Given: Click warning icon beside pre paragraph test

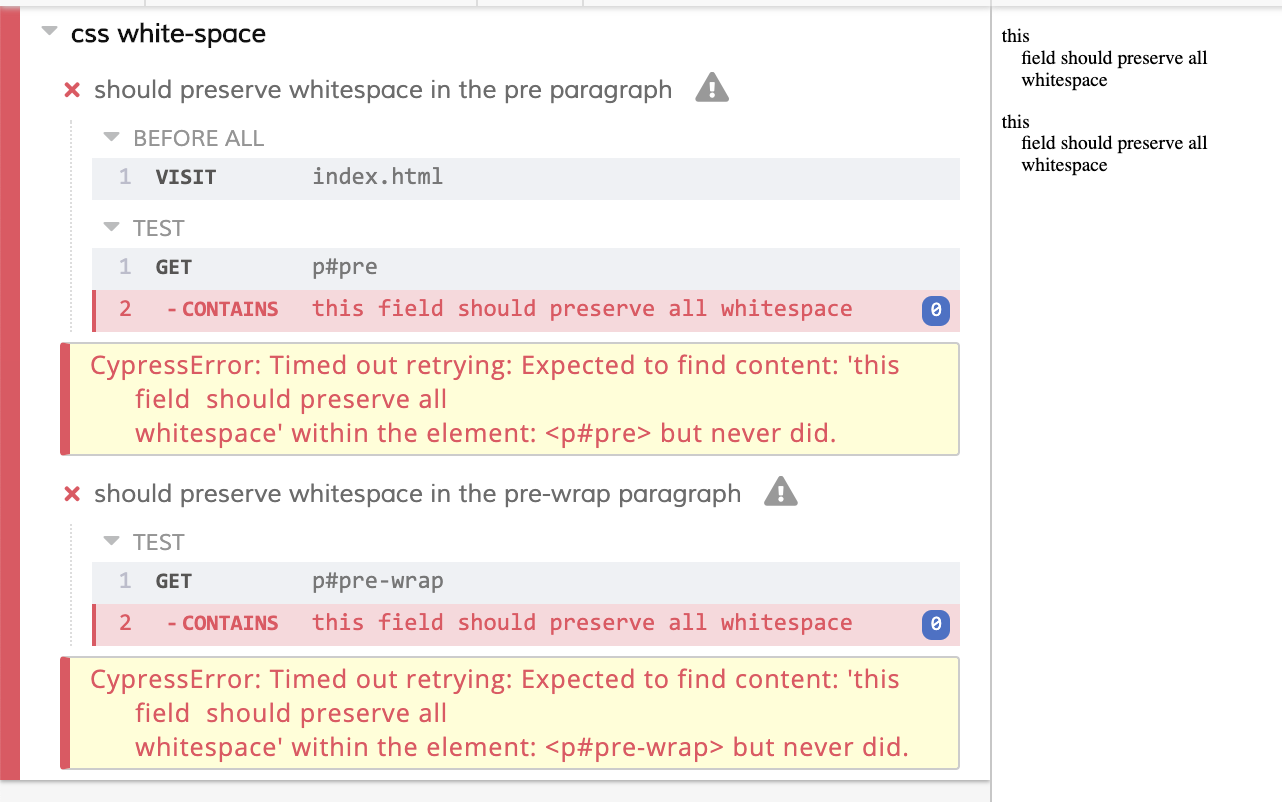Looking at the screenshot, I should [x=712, y=88].
